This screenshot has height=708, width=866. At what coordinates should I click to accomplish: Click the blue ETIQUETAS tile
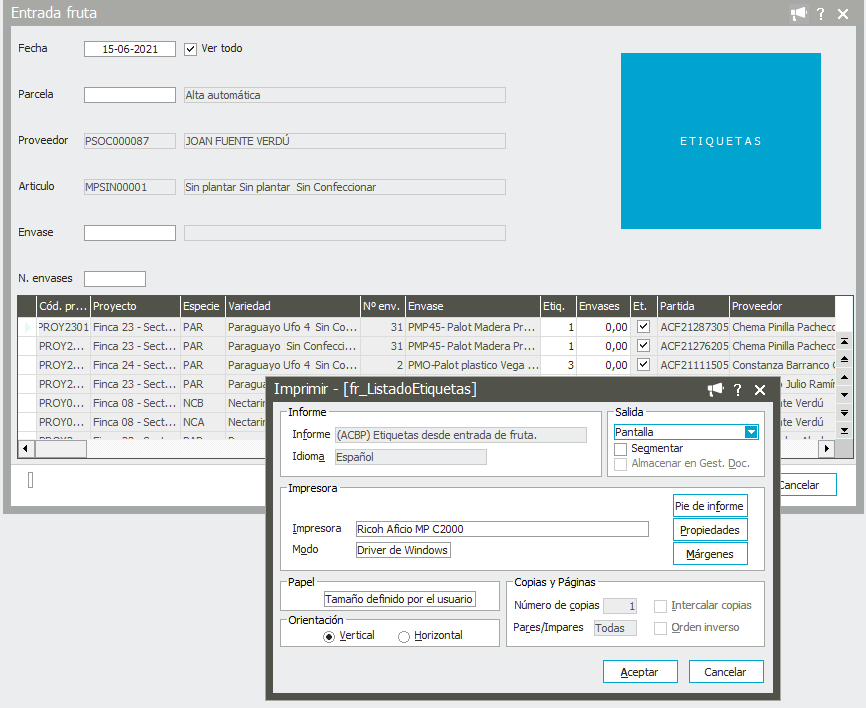point(720,141)
